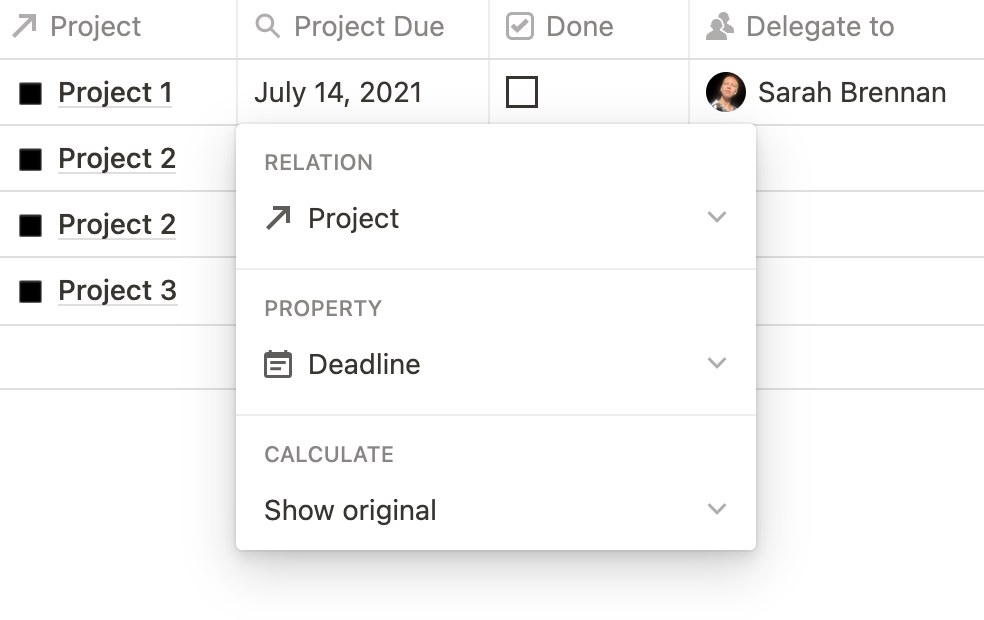Toggle the Done checkbox for Project 1
Screen dimensions: 984x620
pos(521,92)
